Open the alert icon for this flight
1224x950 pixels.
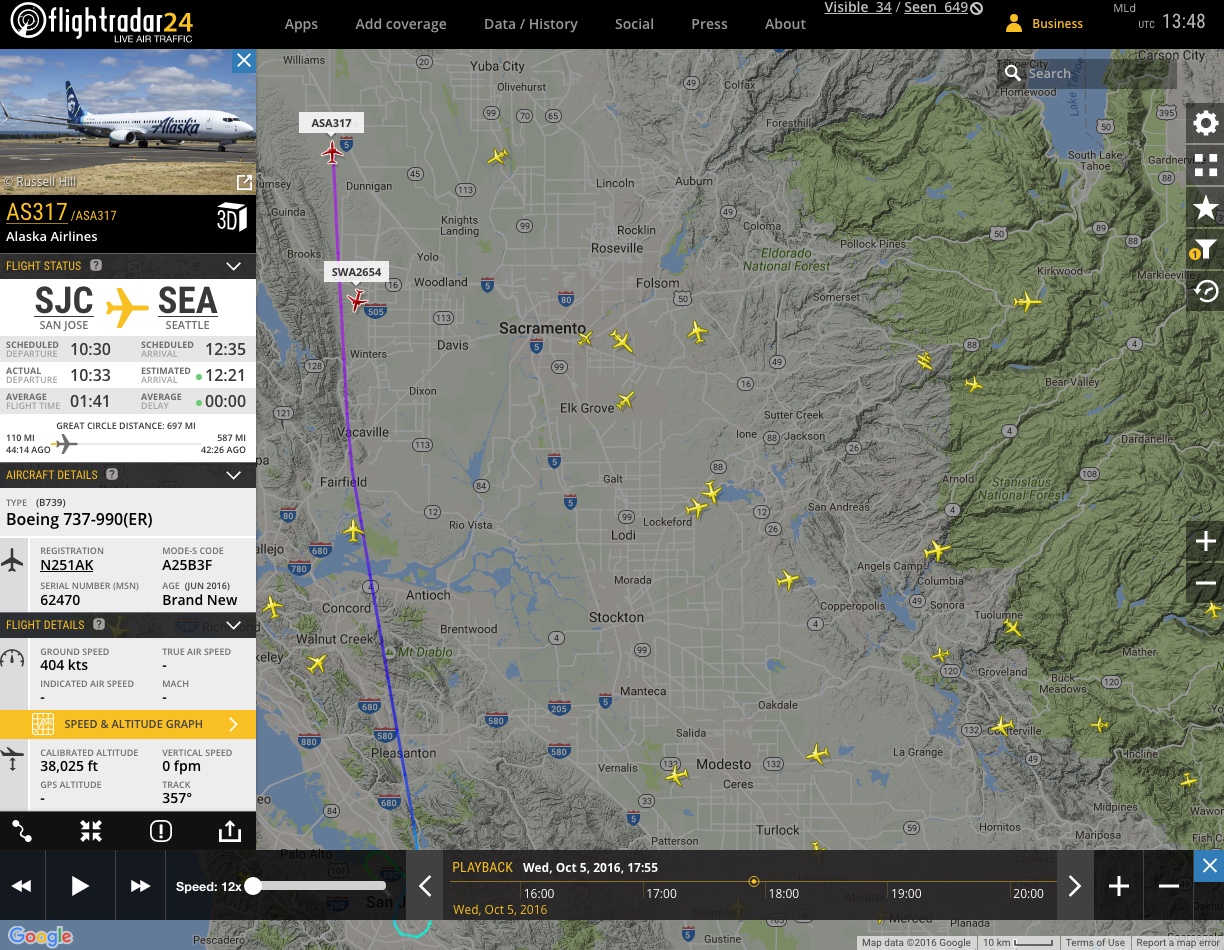(x=160, y=831)
